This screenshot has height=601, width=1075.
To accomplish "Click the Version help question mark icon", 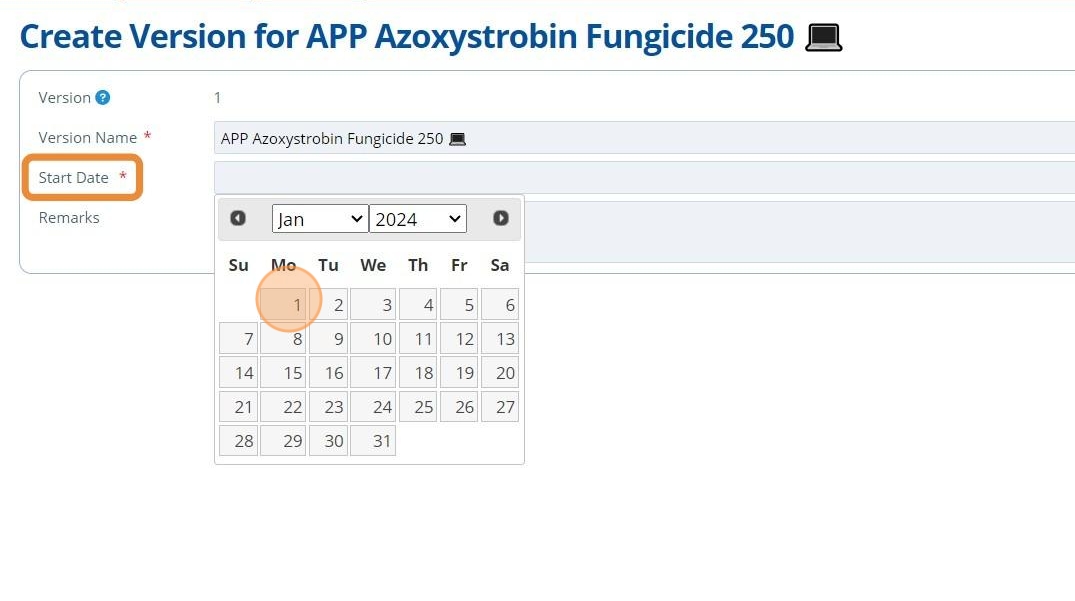I will 102,98.
